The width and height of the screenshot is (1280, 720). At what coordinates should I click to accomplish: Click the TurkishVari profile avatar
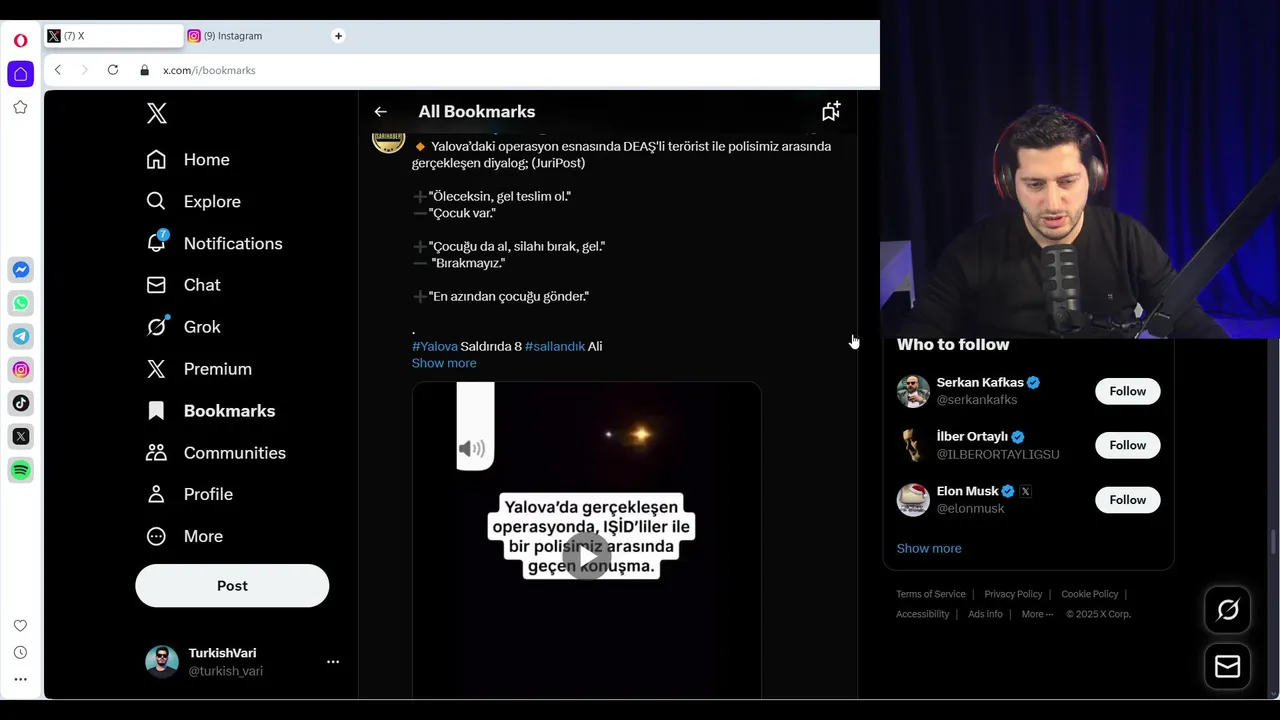pyautogui.click(x=162, y=662)
